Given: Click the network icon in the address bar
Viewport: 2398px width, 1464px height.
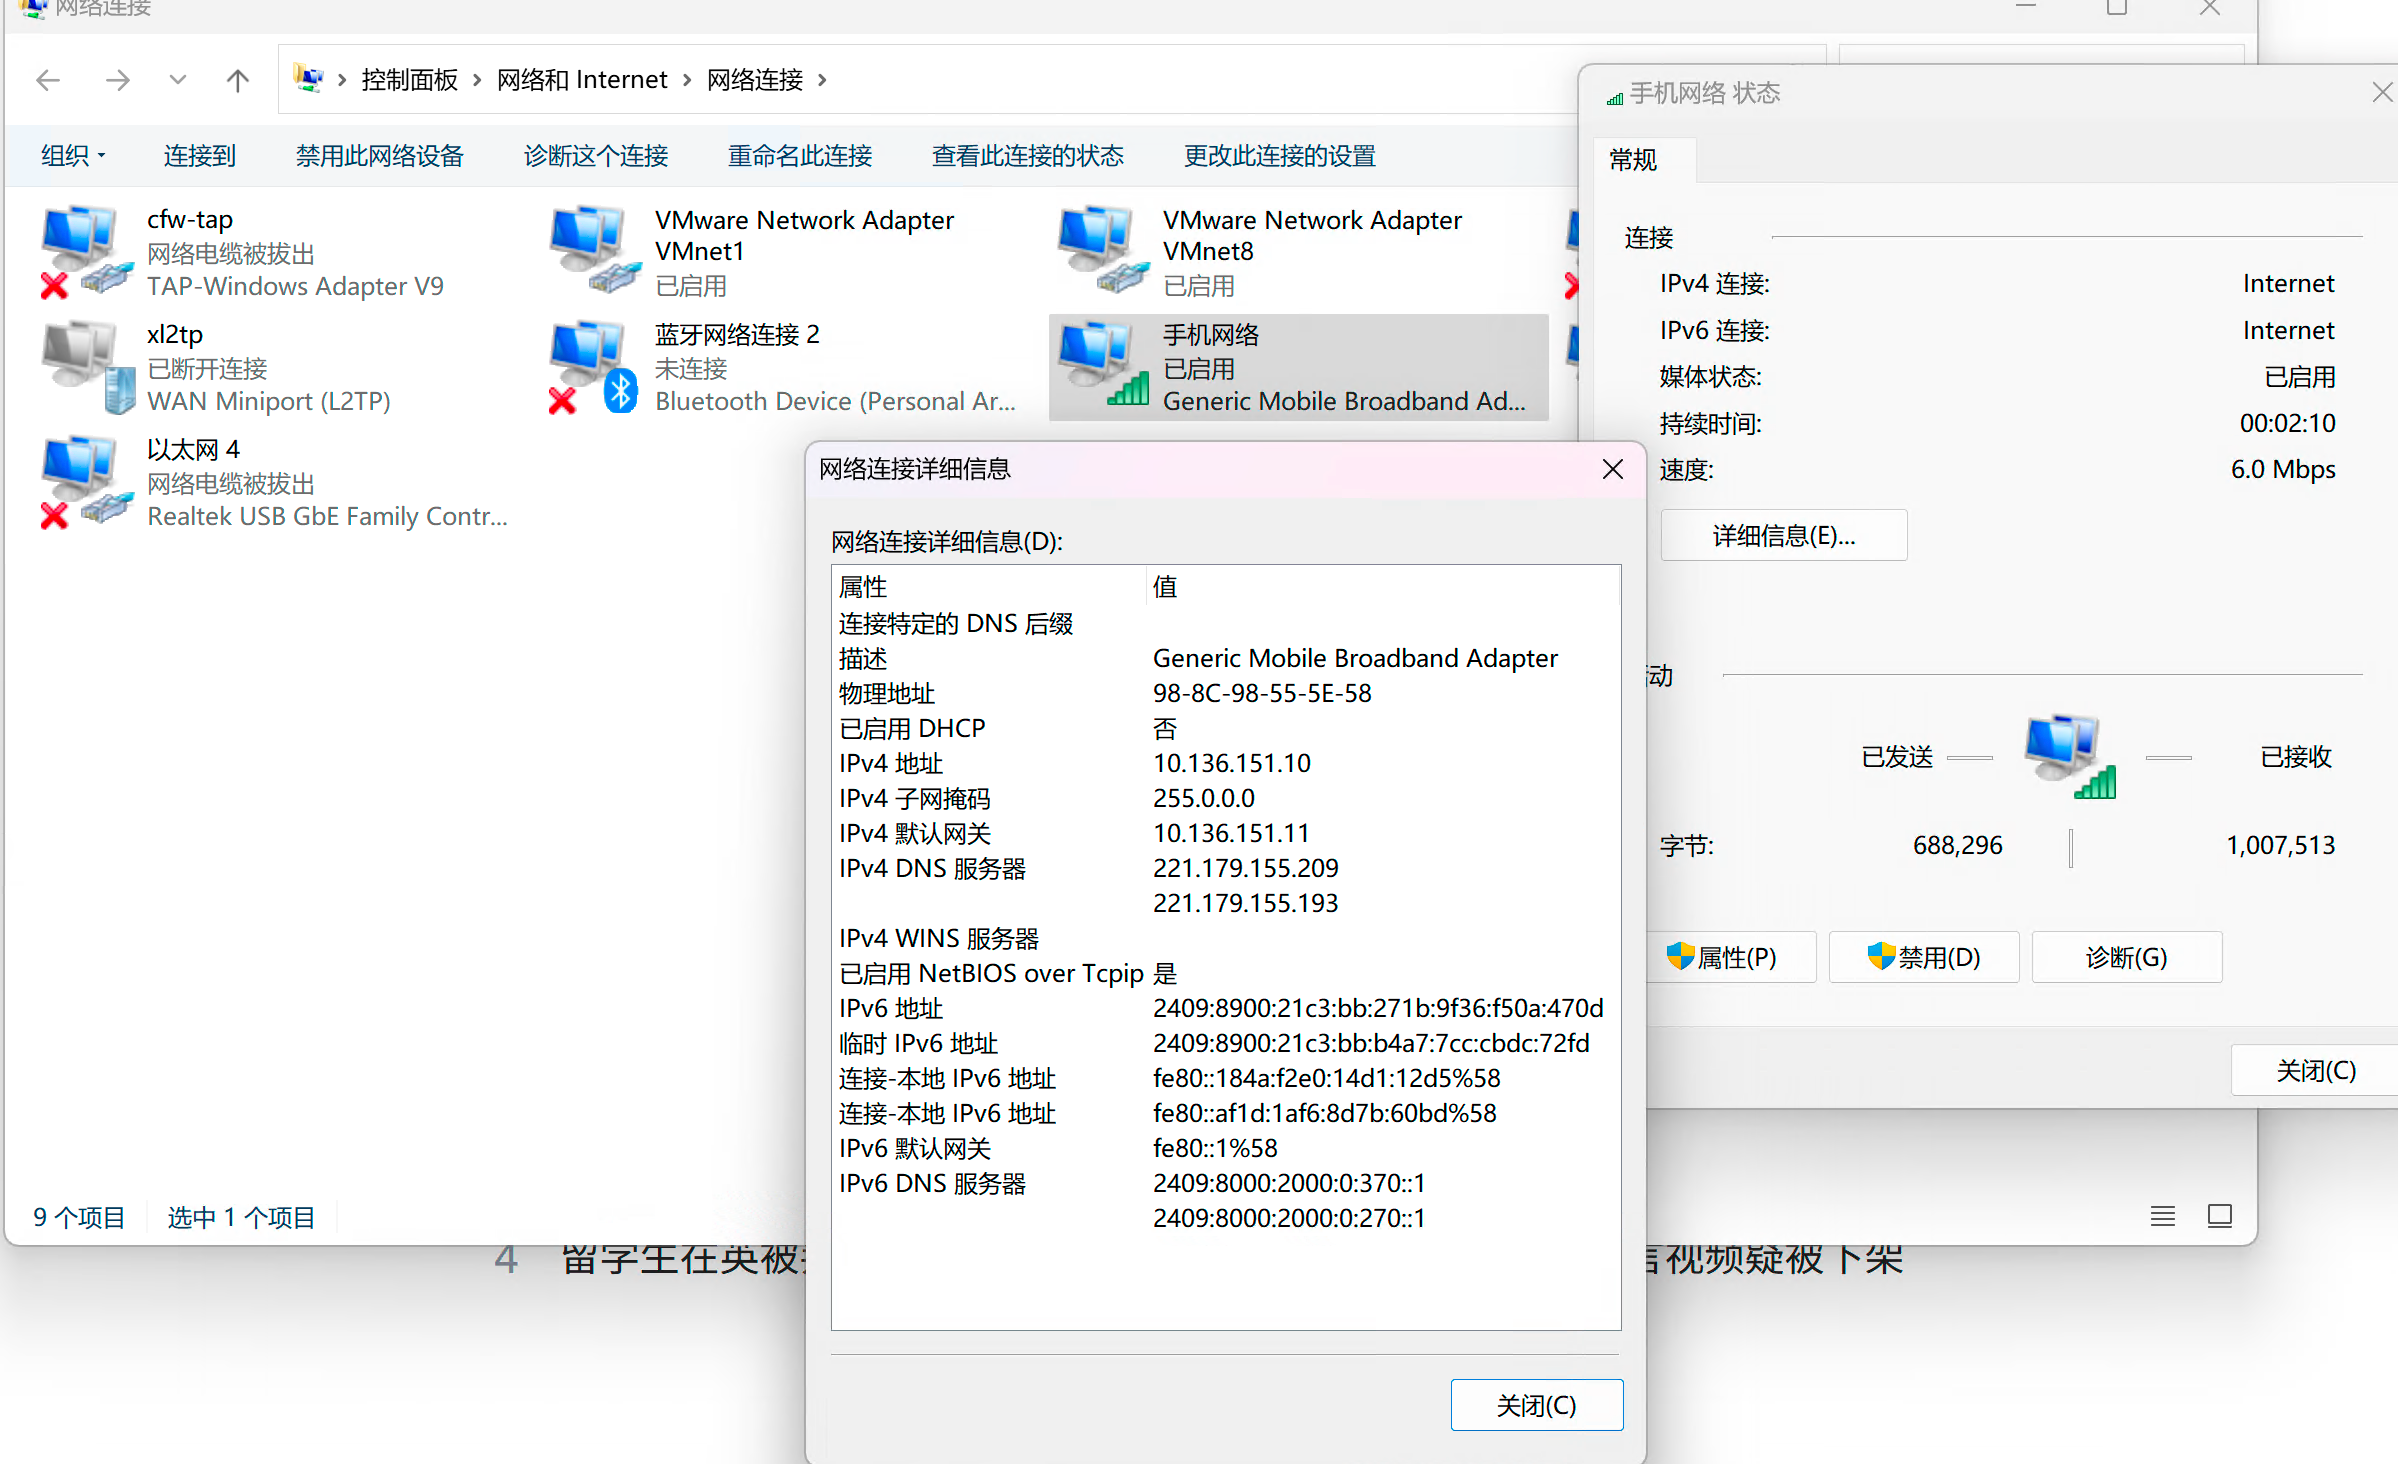Looking at the screenshot, I should [x=310, y=79].
